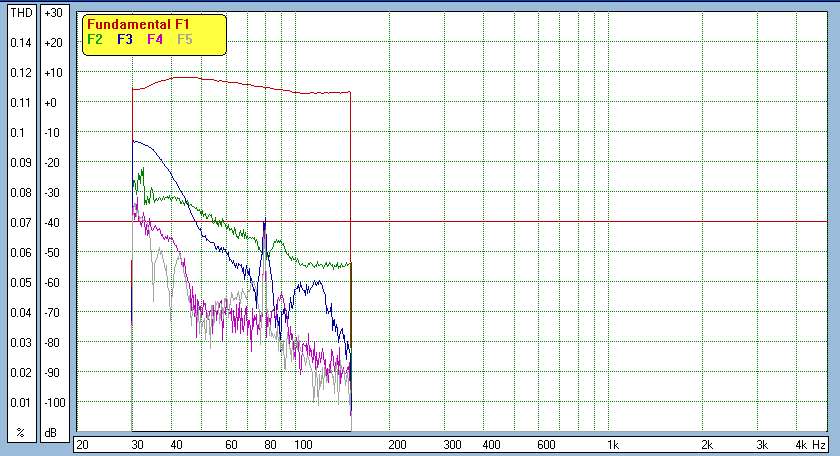Click the 4k Hz frequency label
The image size is (840, 456).
811,445
